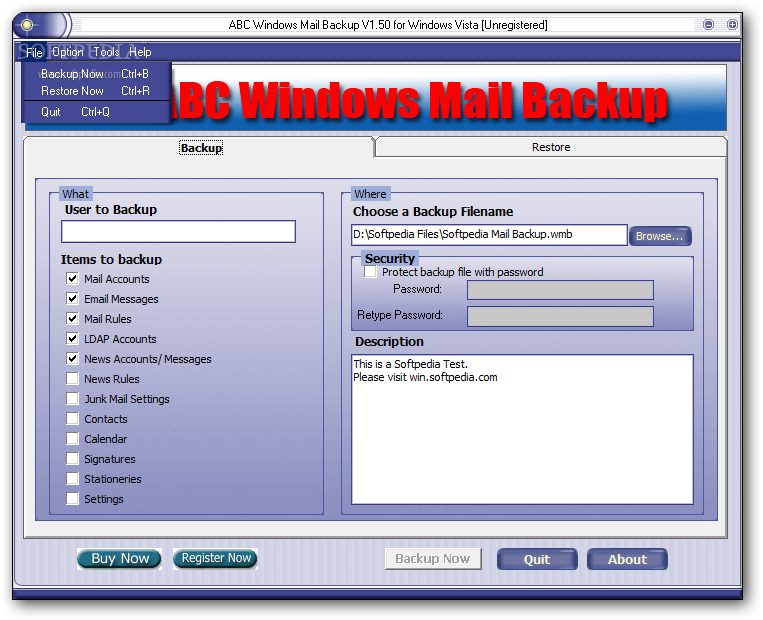This screenshot has width=763, height=620.
Task: Select Quit Ctrl+Q in File menu
Action: coord(96,112)
